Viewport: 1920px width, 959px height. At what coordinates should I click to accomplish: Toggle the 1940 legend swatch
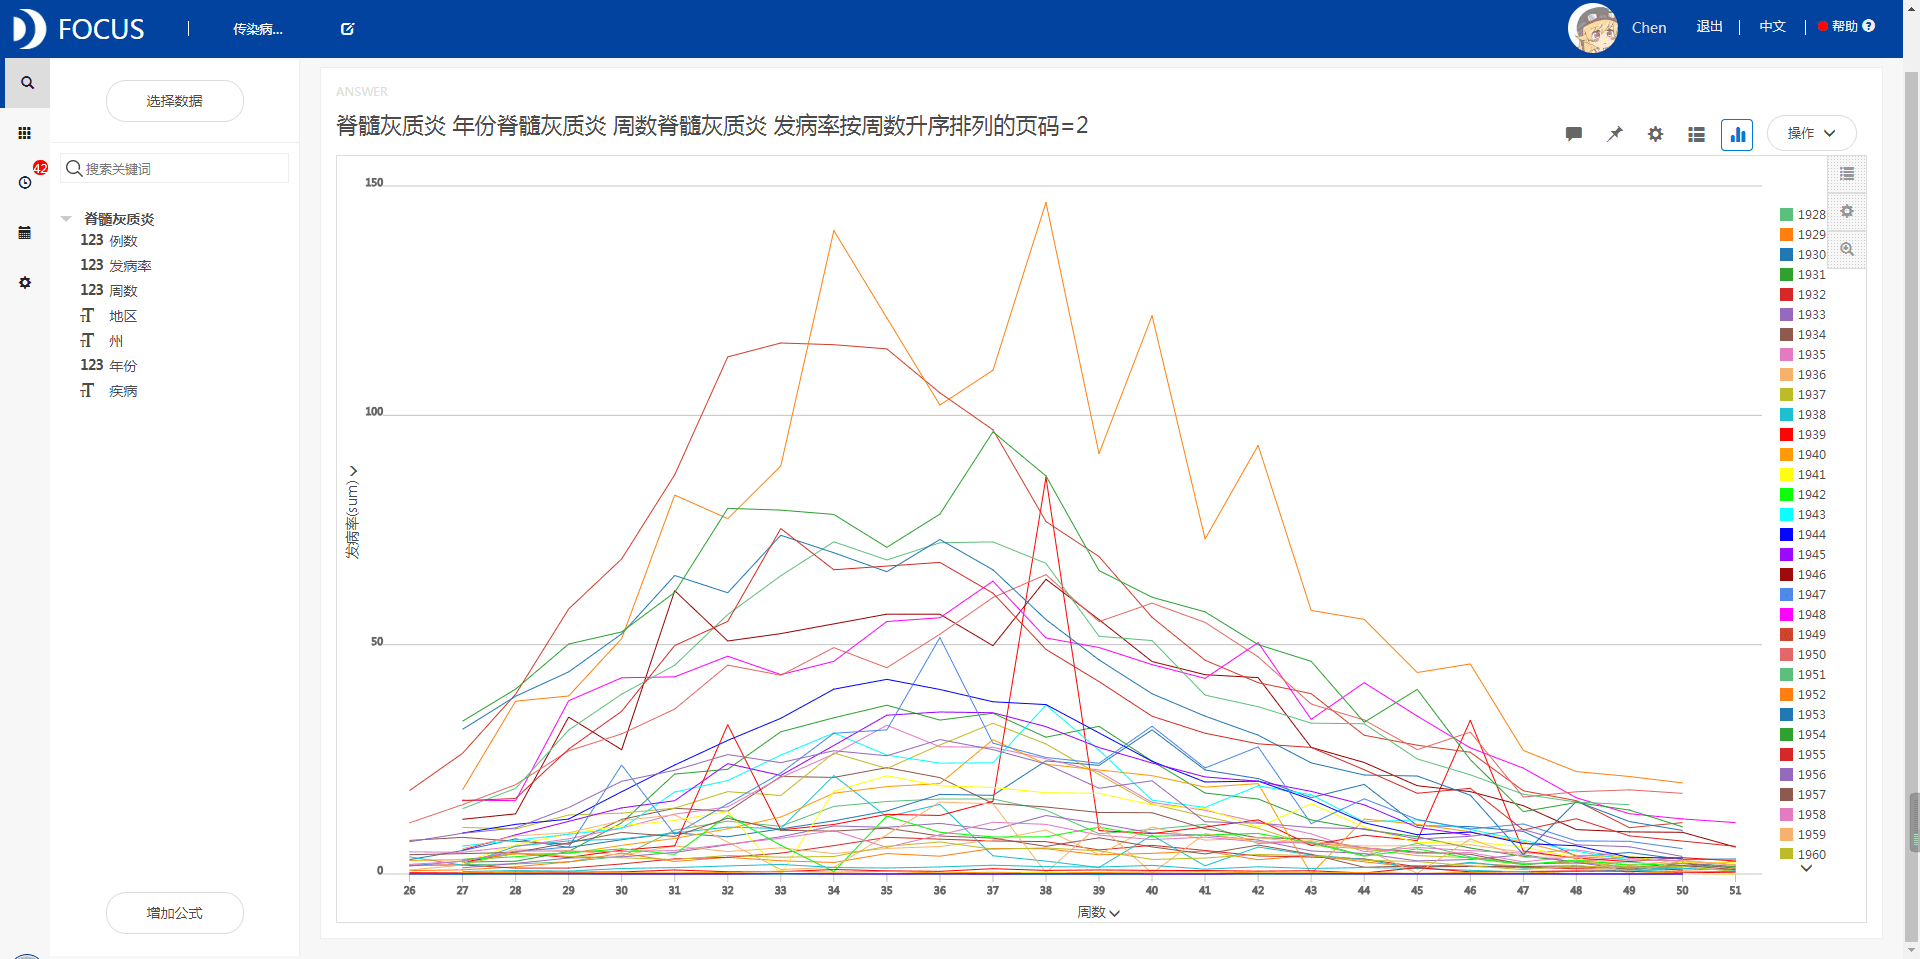coord(1786,454)
